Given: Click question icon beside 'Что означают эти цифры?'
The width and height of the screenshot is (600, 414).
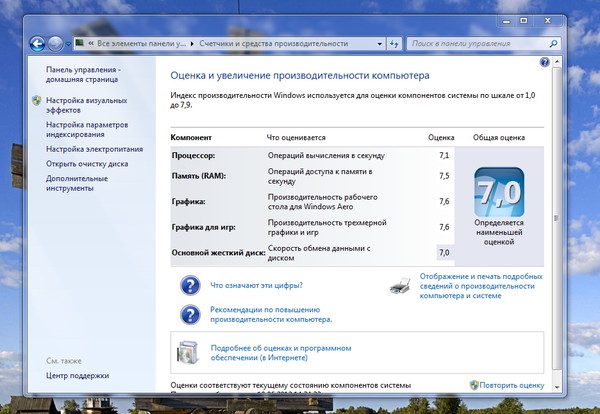Looking at the screenshot, I should (x=190, y=285).
